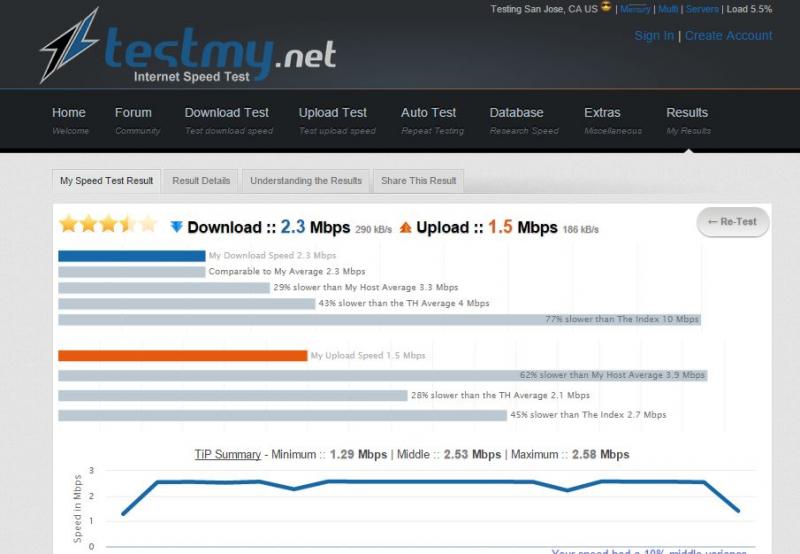
Task: Click the Sign In link
Action: [654, 36]
